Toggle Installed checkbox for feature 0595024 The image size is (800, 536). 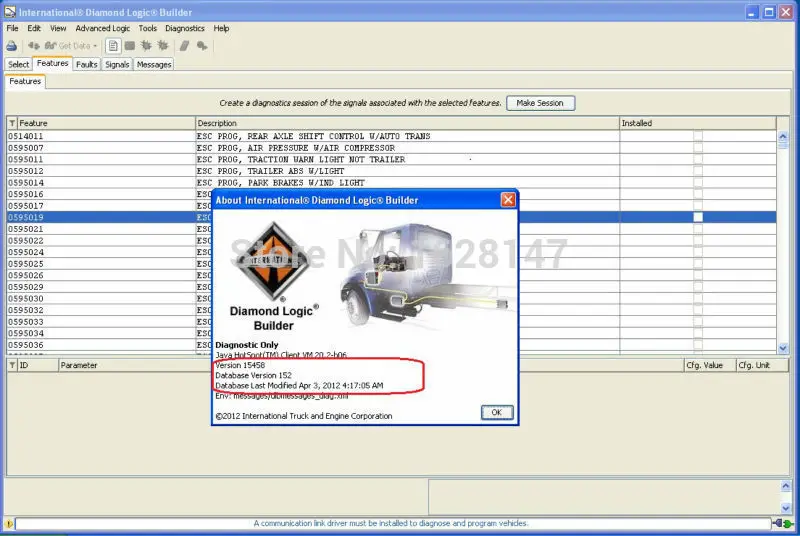click(698, 252)
